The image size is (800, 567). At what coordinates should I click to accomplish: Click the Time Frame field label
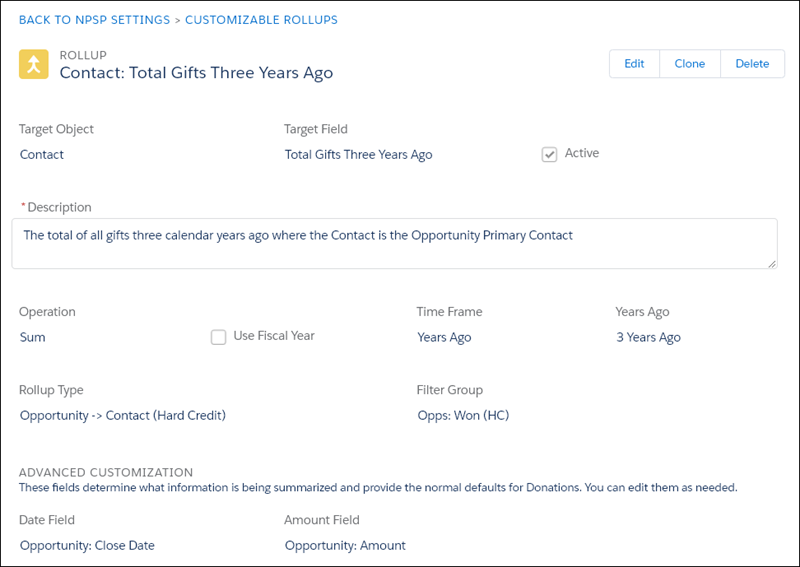click(x=449, y=312)
